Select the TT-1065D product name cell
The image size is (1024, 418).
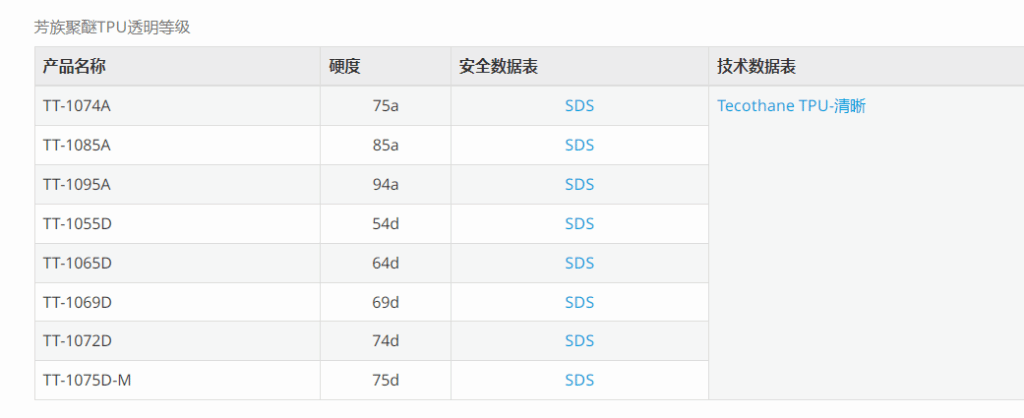[x=178, y=263]
